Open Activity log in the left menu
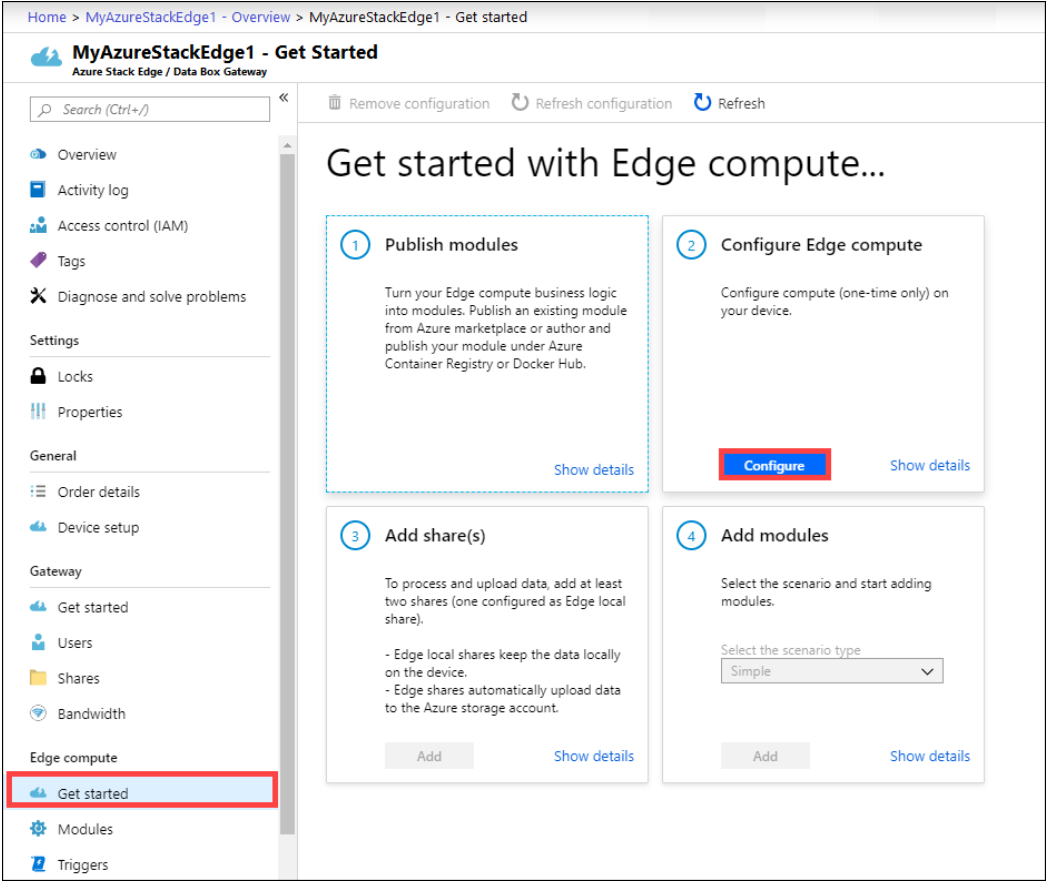This screenshot has height=884, width=1049. pyautogui.click(x=92, y=190)
